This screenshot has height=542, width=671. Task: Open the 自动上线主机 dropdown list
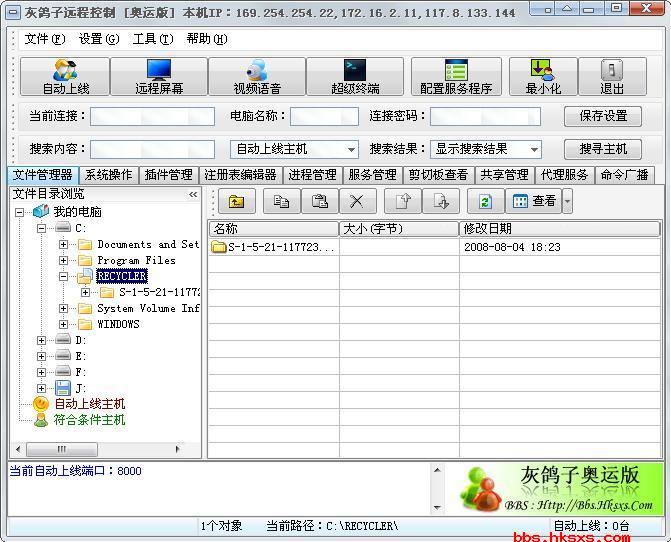(x=351, y=149)
